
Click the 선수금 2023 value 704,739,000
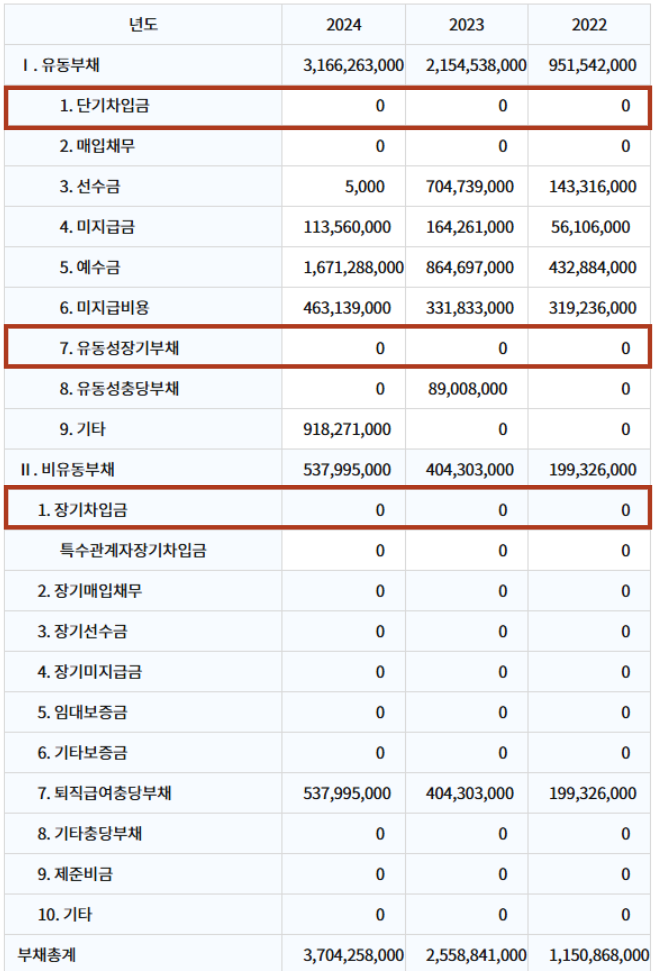[x=470, y=187]
